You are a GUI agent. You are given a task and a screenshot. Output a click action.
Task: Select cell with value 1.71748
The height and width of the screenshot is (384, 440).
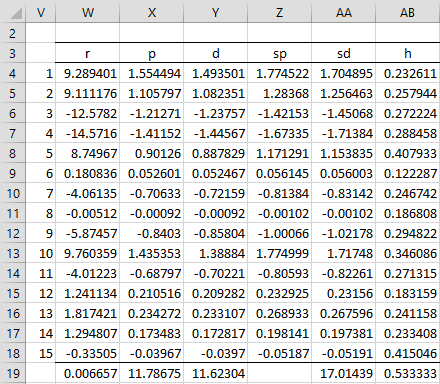tap(344, 253)
